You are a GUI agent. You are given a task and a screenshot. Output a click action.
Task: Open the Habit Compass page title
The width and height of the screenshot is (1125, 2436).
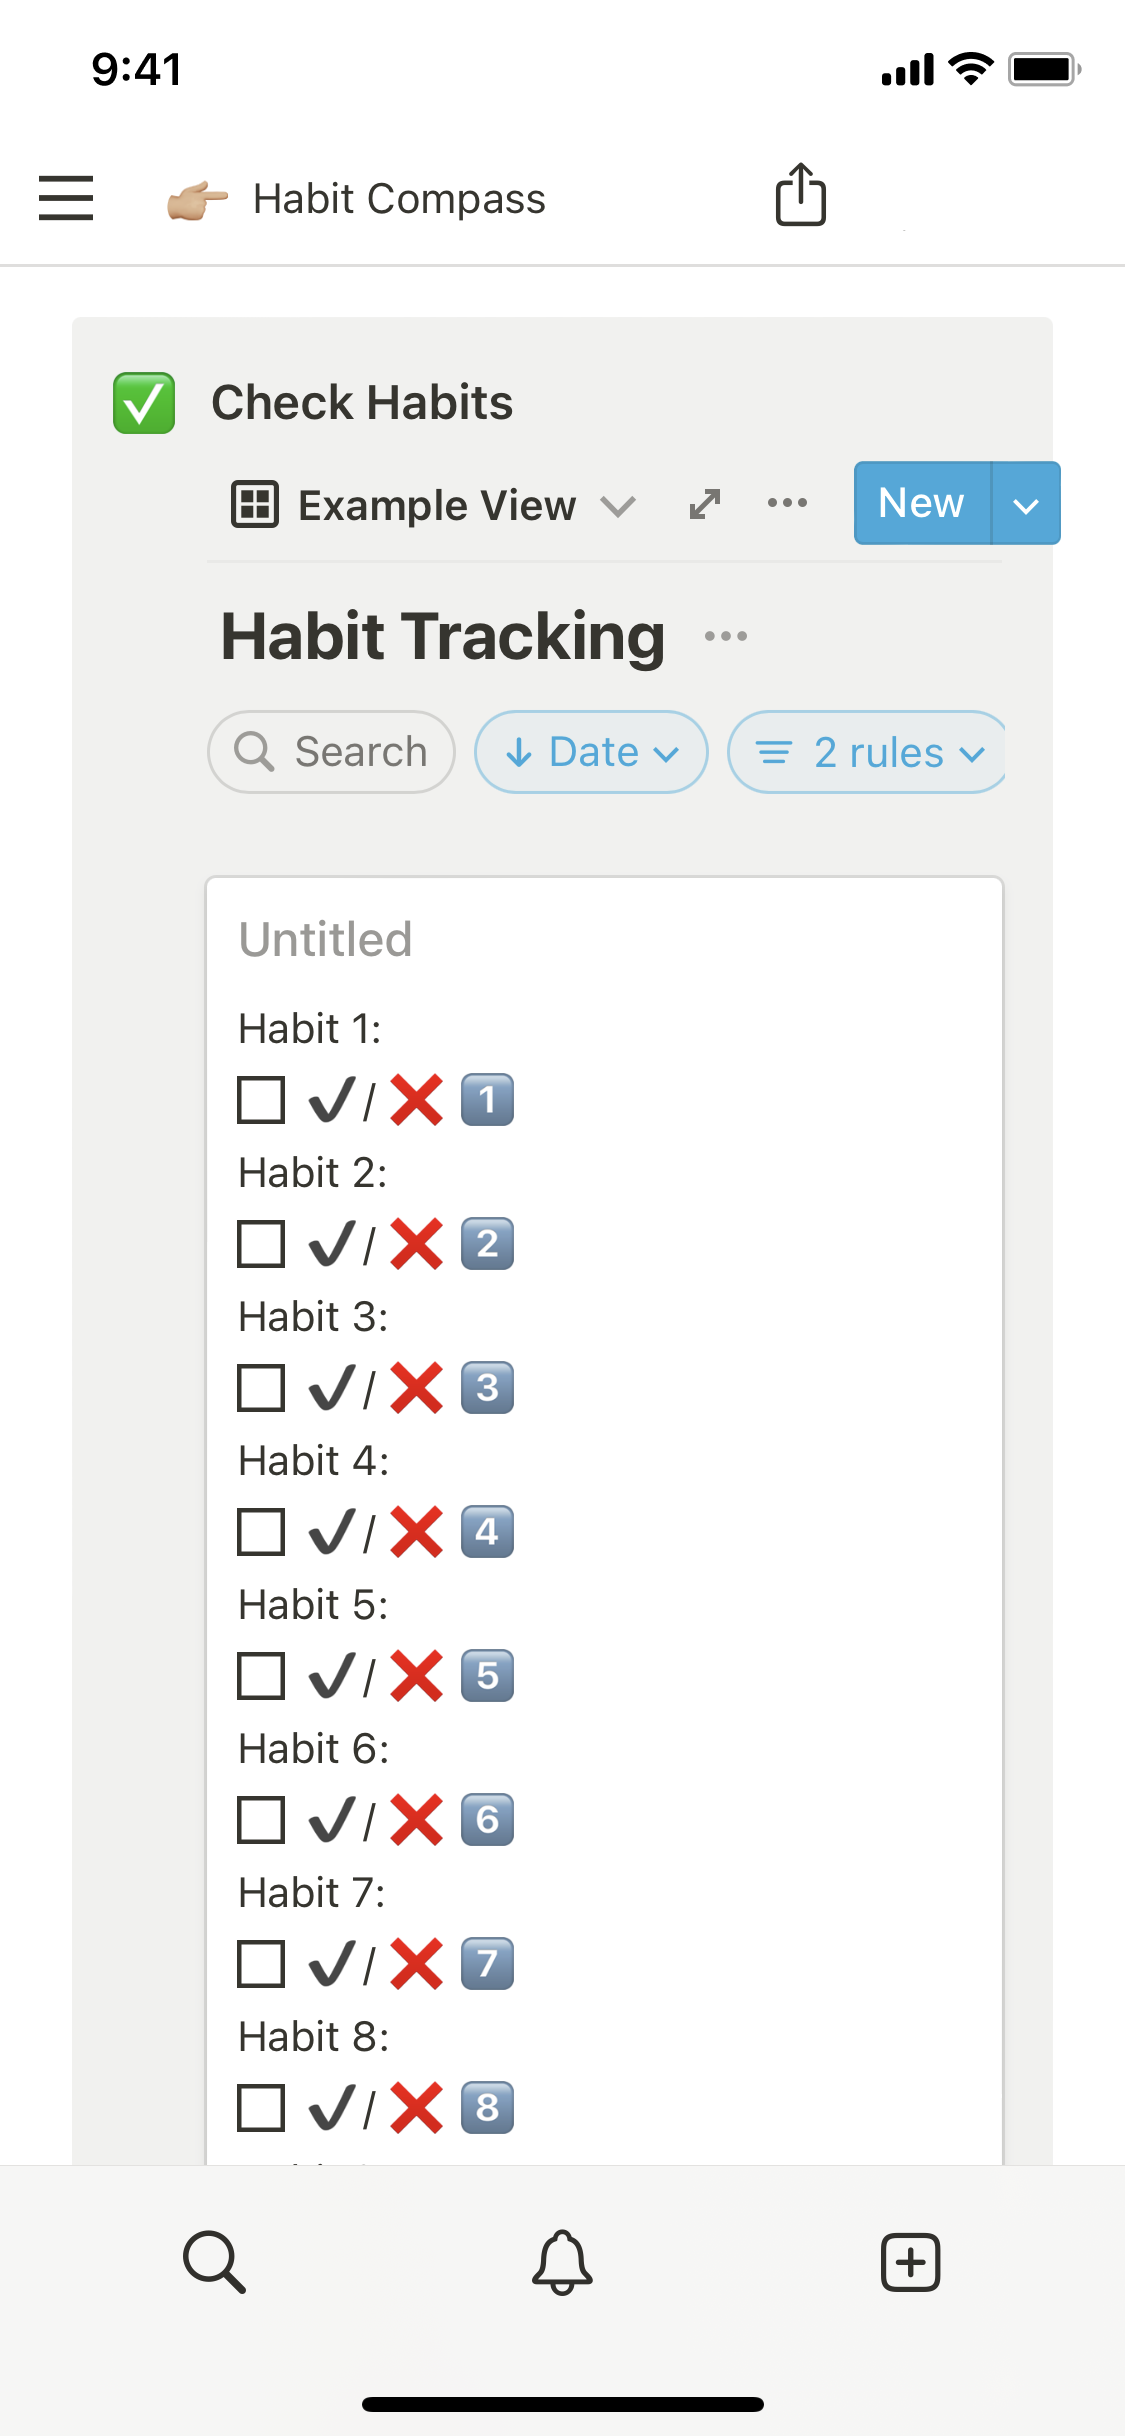click(399, 199)
